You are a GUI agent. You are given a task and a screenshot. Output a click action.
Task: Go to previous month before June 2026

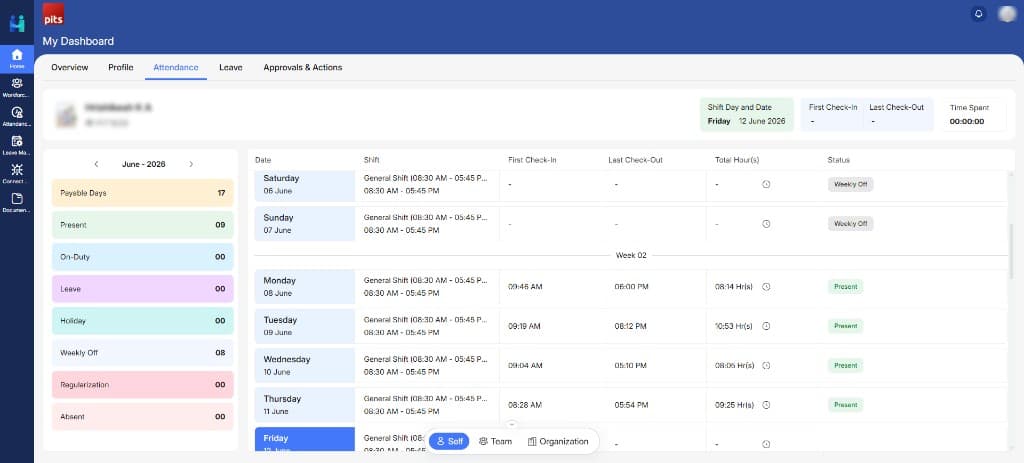coord(96,164)
